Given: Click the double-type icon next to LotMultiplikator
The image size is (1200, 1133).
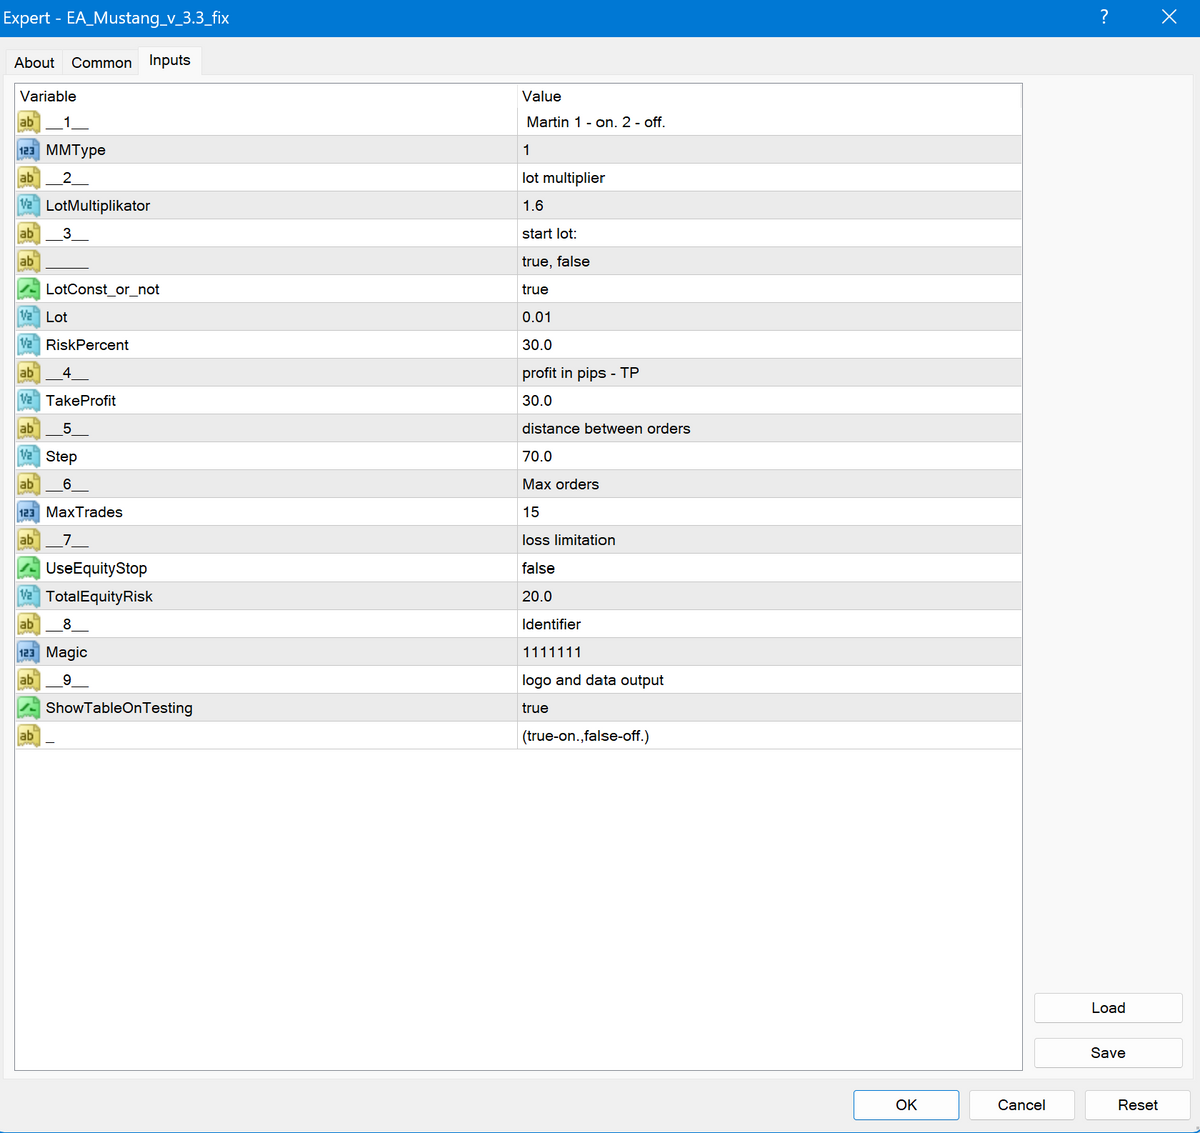Looking at the screenshot, I should point(28,206).
